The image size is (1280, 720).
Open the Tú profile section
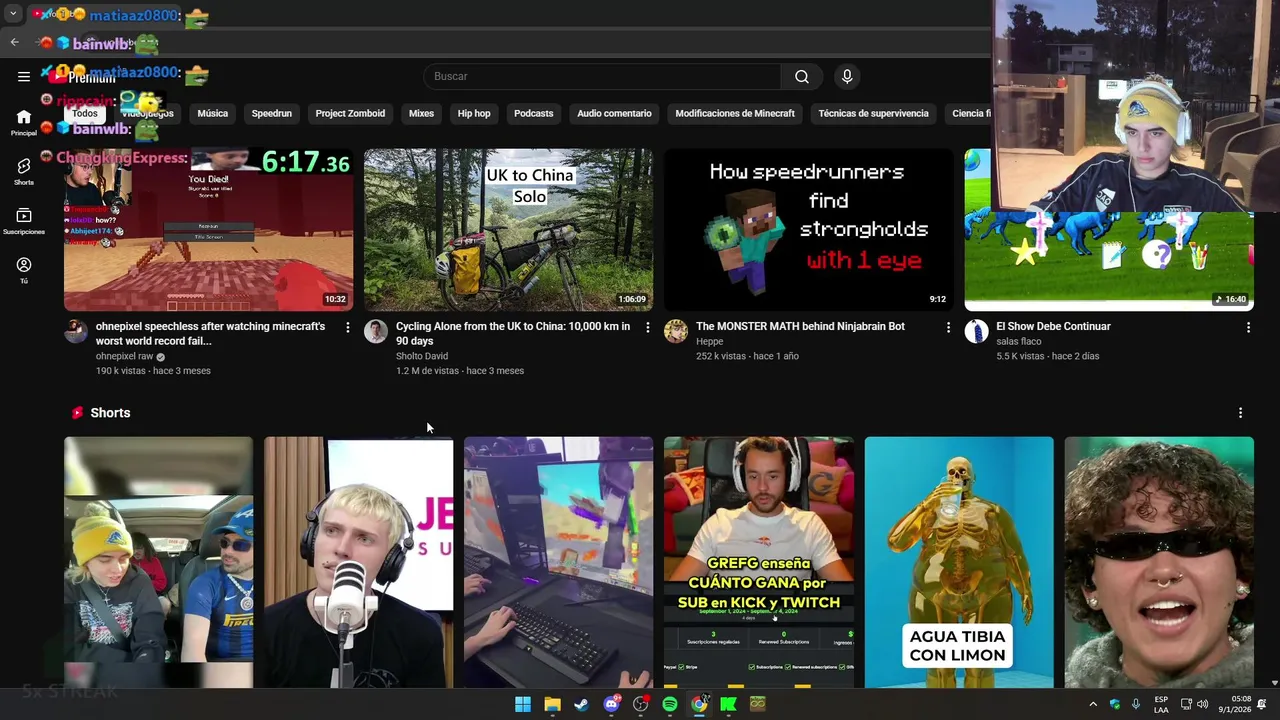24,270
